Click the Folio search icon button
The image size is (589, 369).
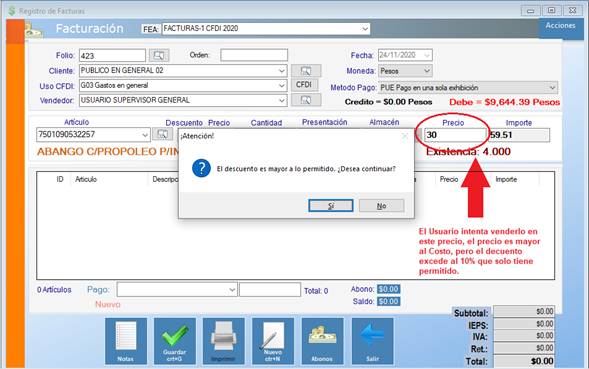[159, 56]
